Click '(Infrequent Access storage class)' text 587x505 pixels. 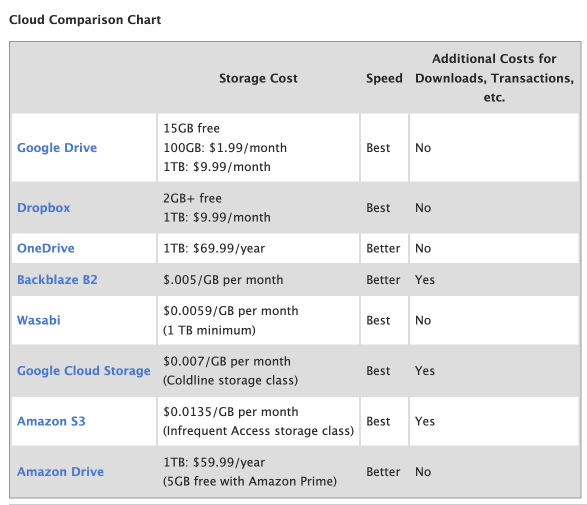pos(259,431)
